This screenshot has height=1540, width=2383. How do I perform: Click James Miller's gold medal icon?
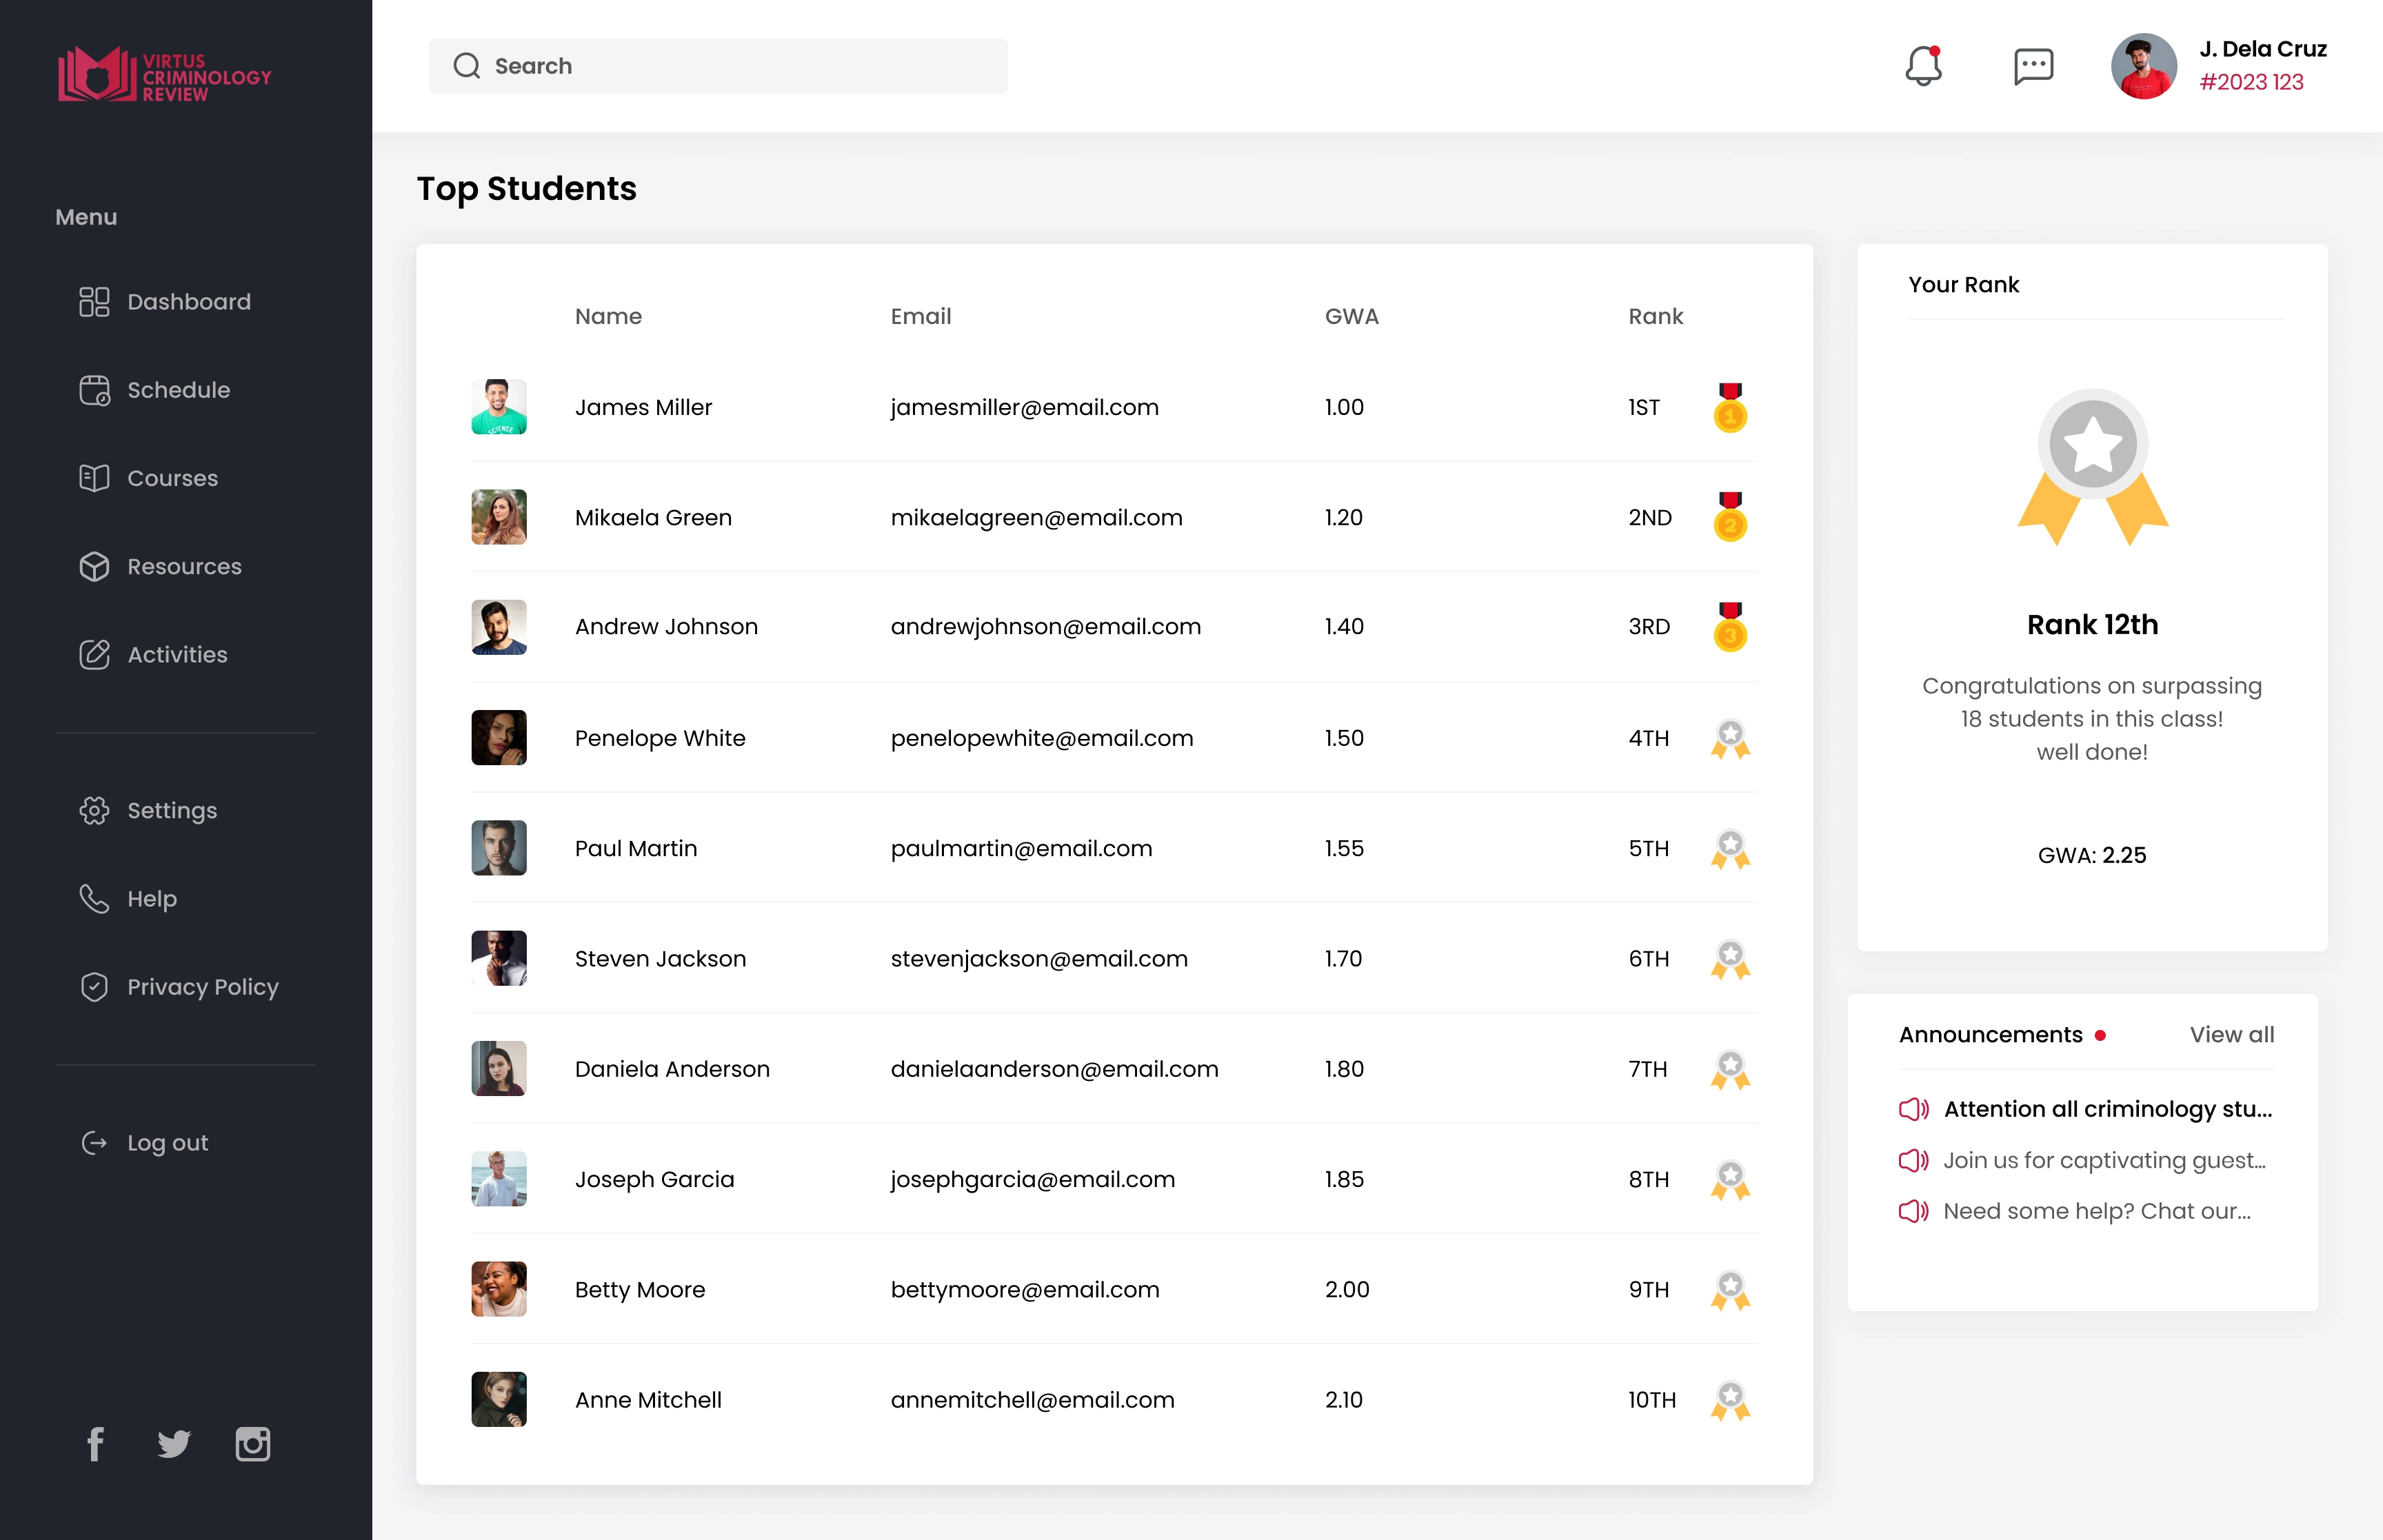[x=1730, y=407]
